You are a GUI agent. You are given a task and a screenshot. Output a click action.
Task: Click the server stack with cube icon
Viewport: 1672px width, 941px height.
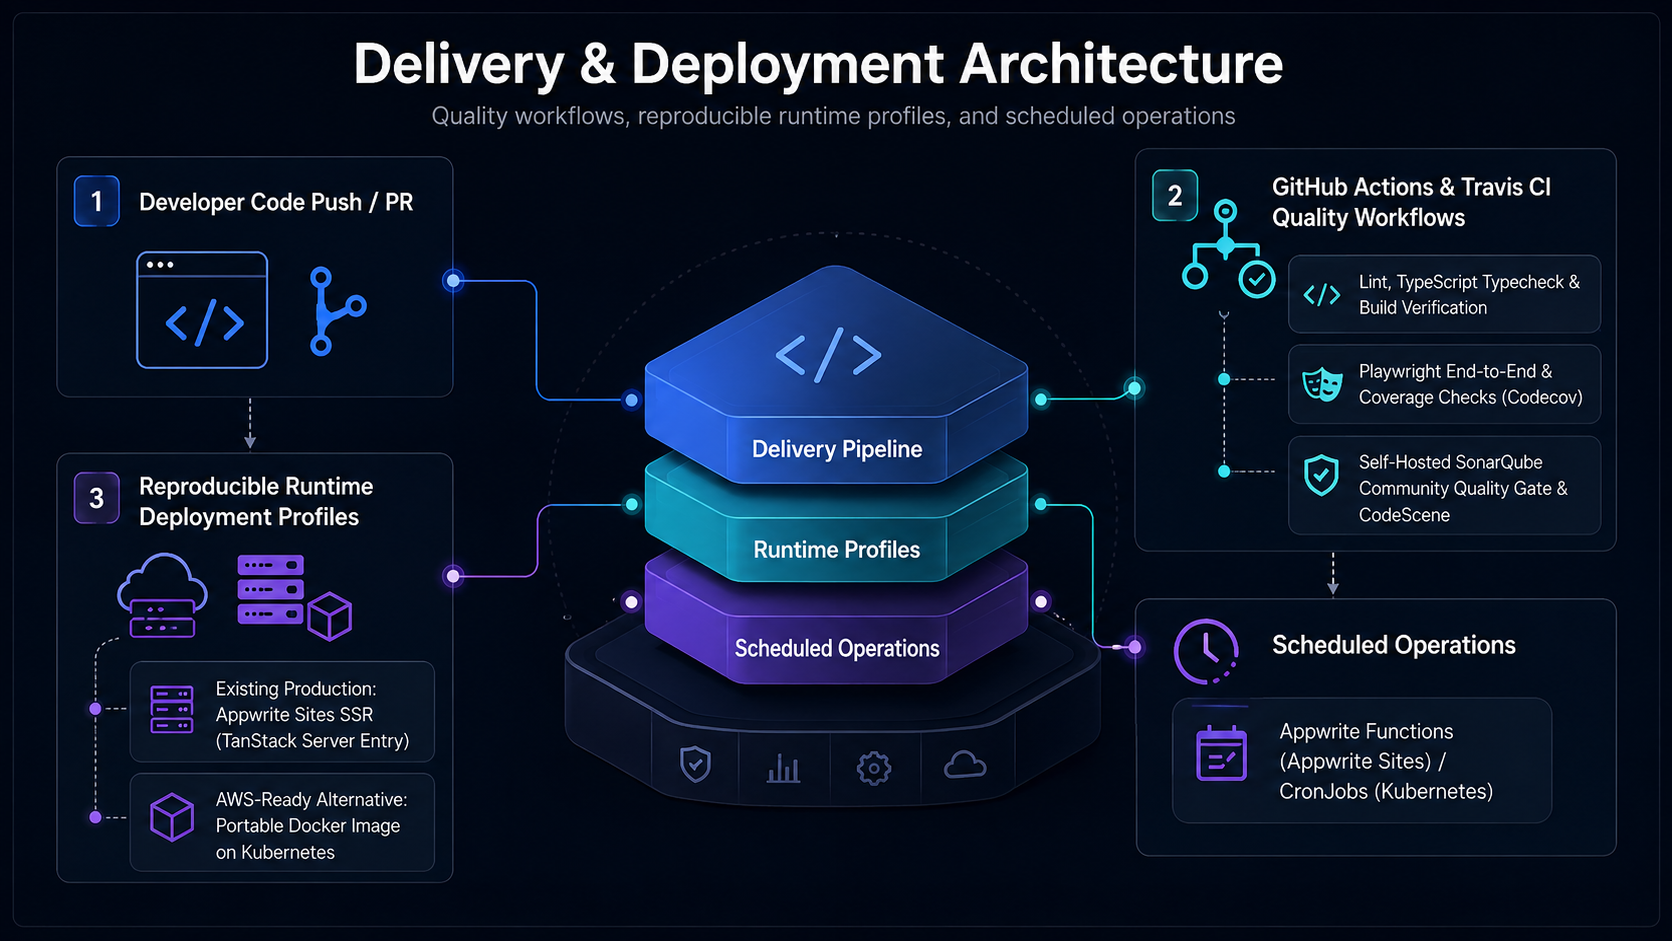294,597
